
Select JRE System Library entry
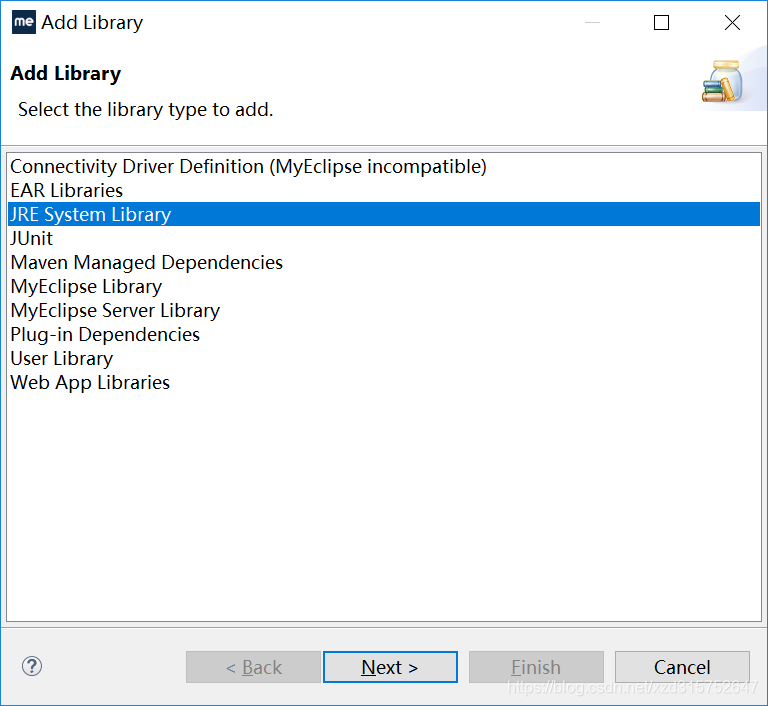click(x=384, y=215)
